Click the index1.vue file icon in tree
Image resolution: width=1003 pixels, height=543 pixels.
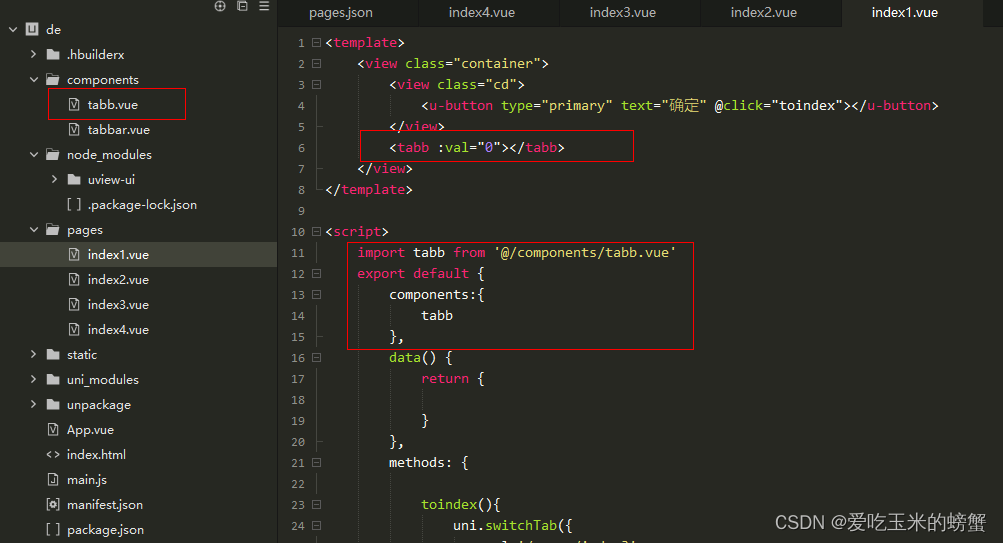coord(74,255)
